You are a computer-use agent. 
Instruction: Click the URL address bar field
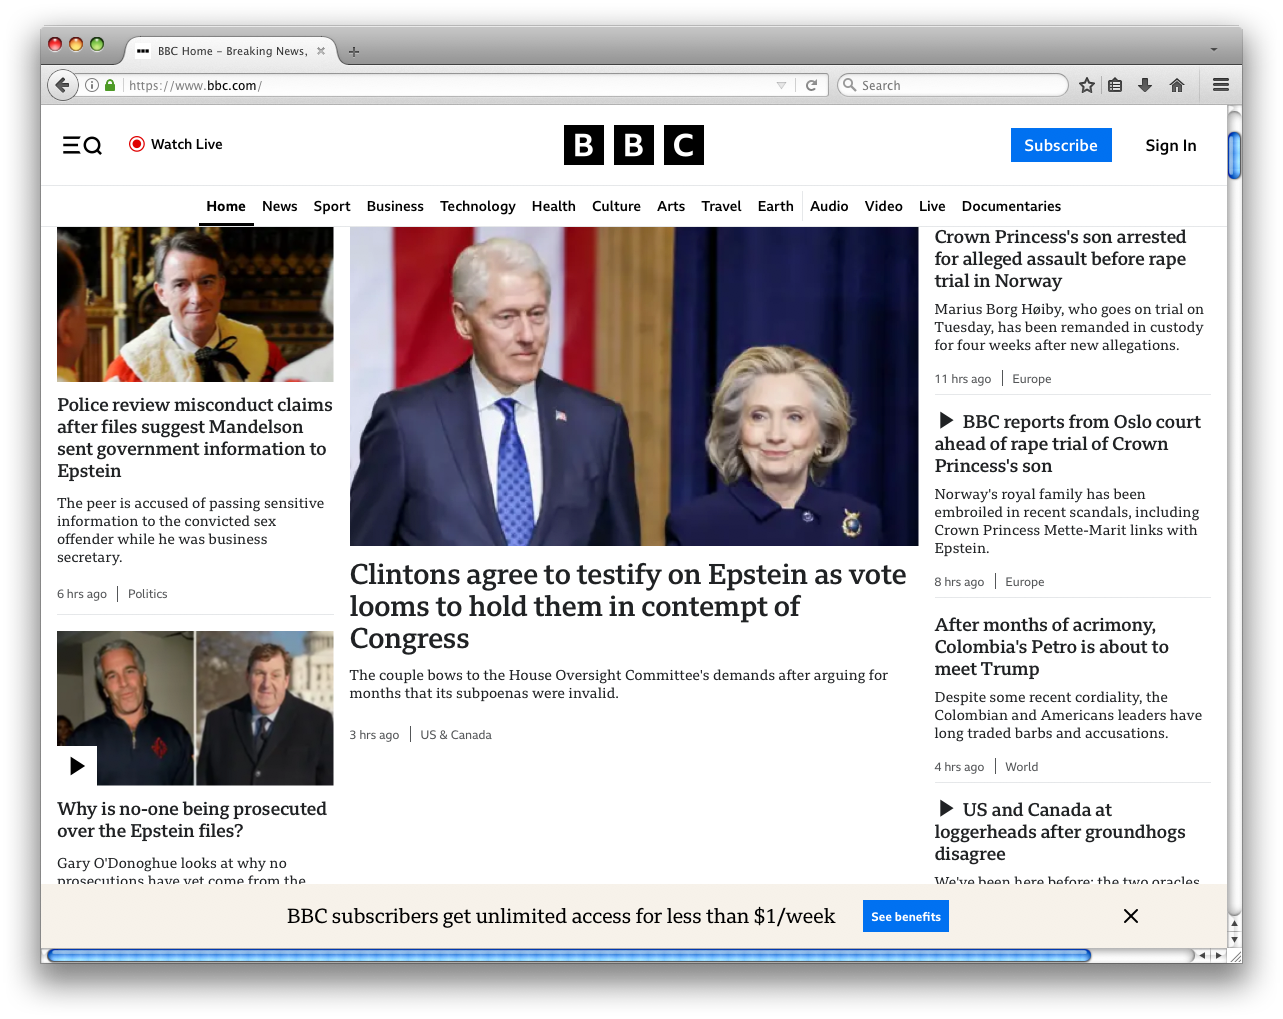click(450, 85)
